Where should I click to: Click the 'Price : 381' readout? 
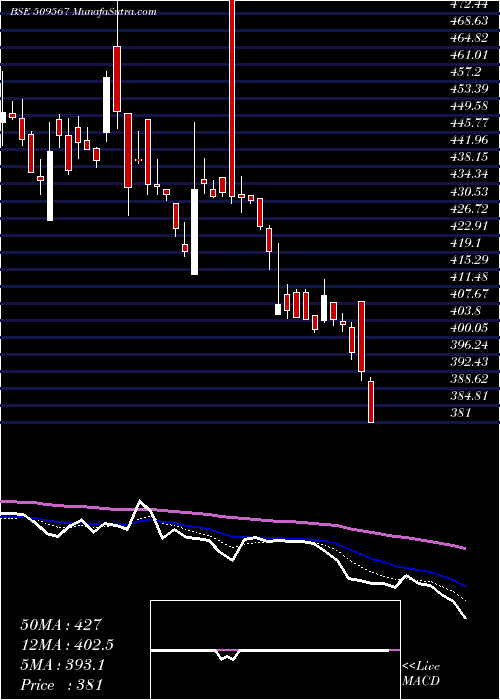(62, 685)
